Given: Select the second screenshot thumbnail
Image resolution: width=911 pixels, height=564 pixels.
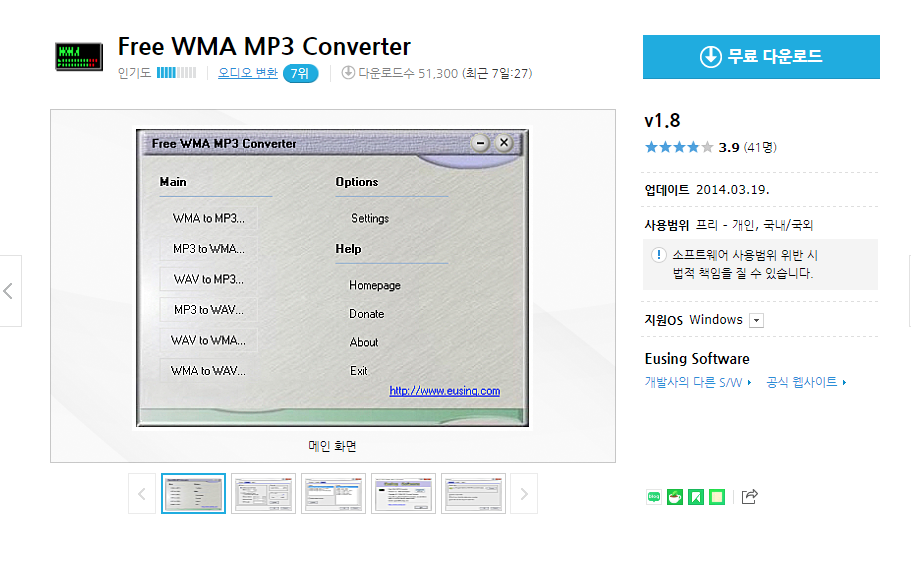Looking at the screenshot, I should pyautogui.click(x=263, y=494).
